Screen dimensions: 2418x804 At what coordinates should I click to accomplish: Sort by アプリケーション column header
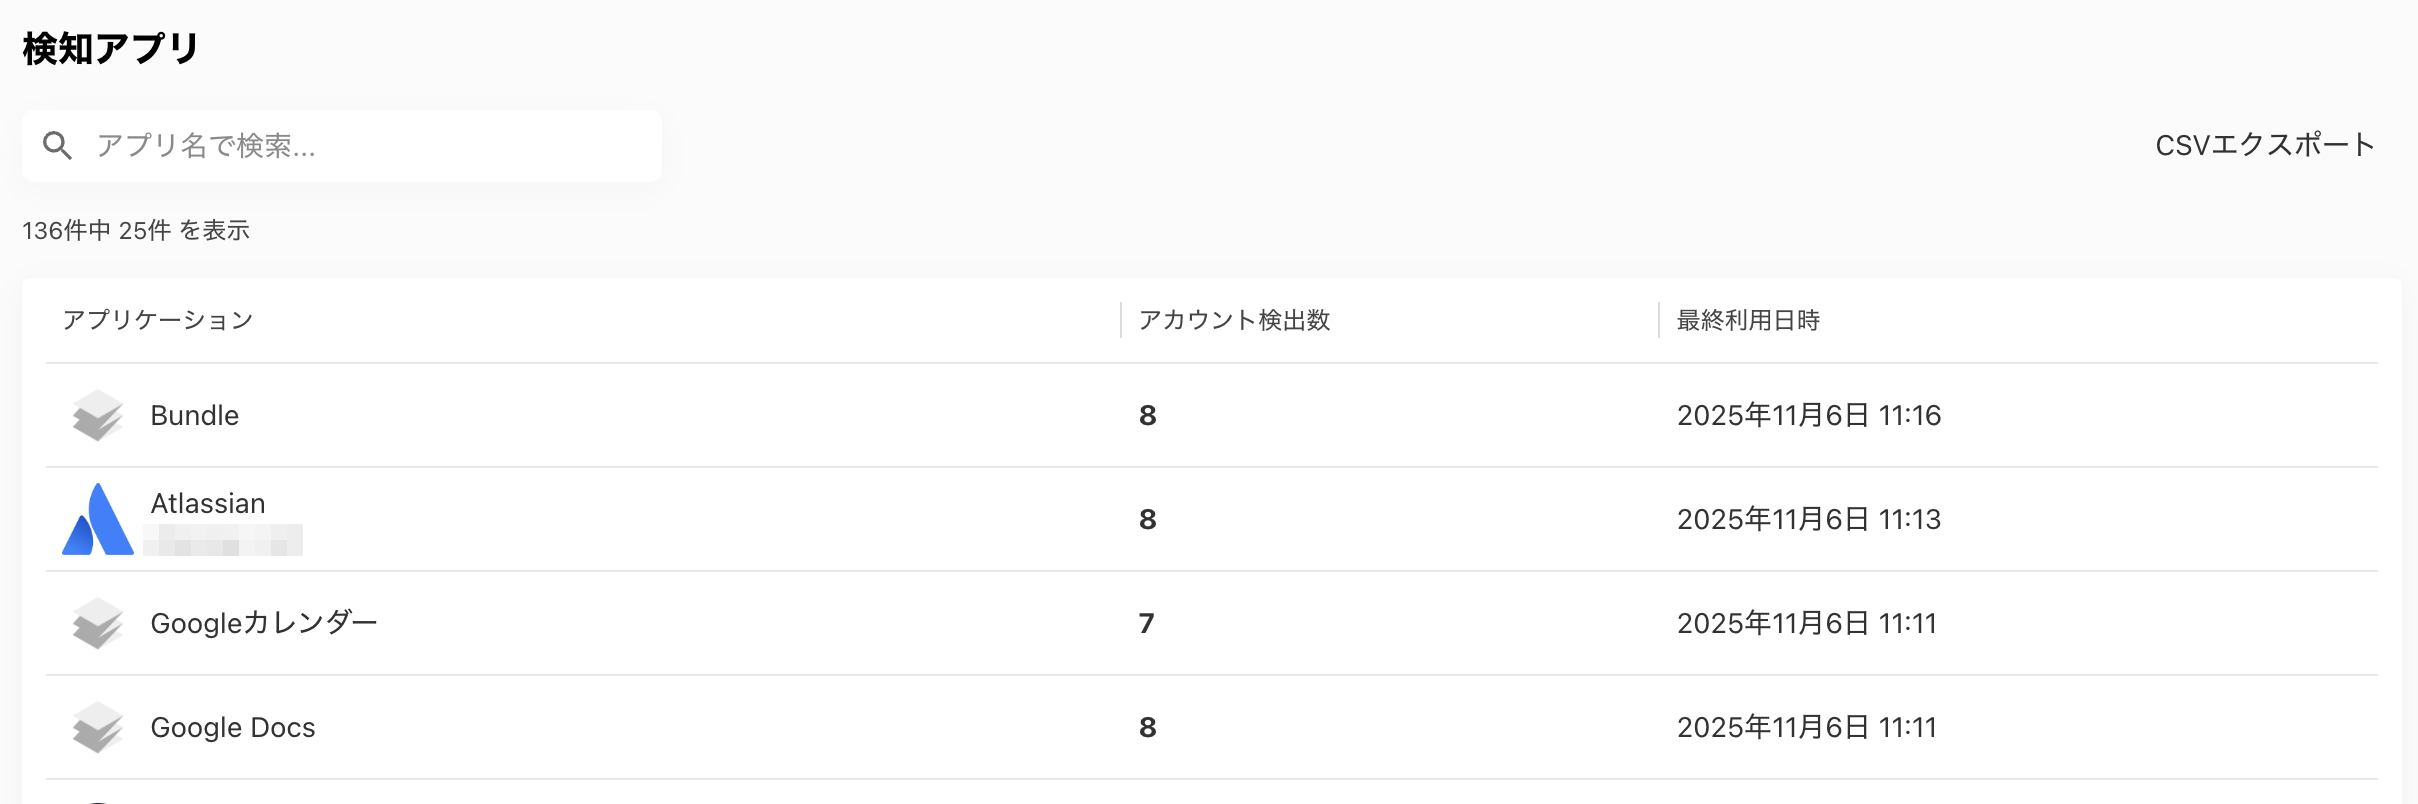pos(158,319)
